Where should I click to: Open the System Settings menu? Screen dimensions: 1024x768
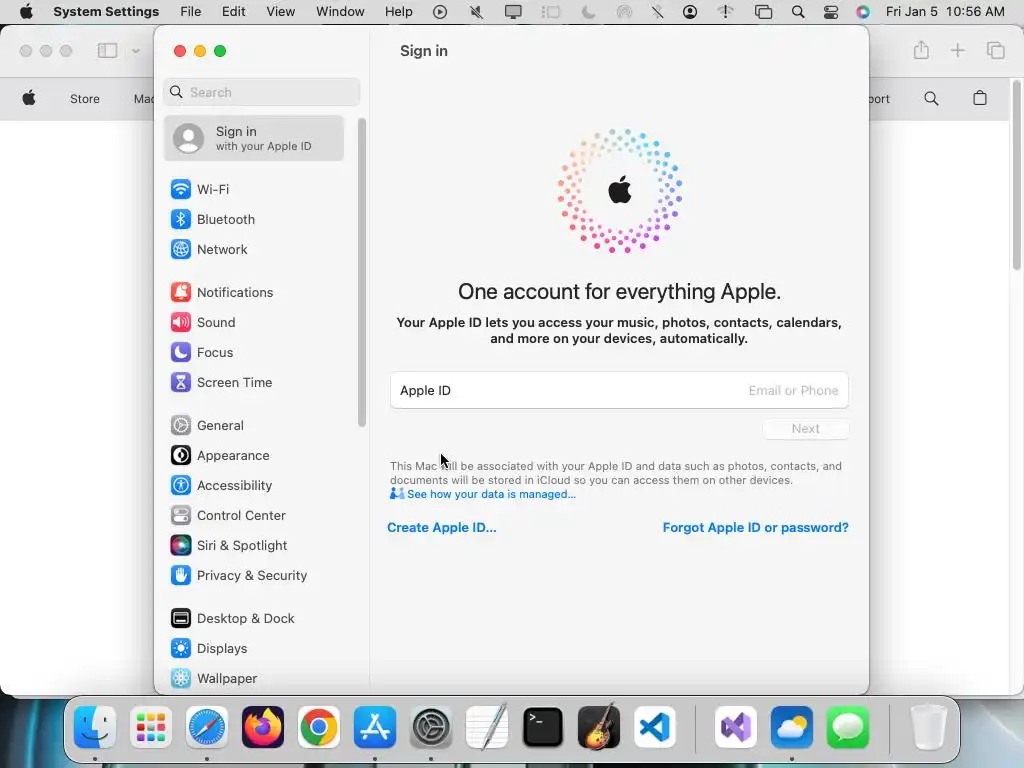pos(106,12)
